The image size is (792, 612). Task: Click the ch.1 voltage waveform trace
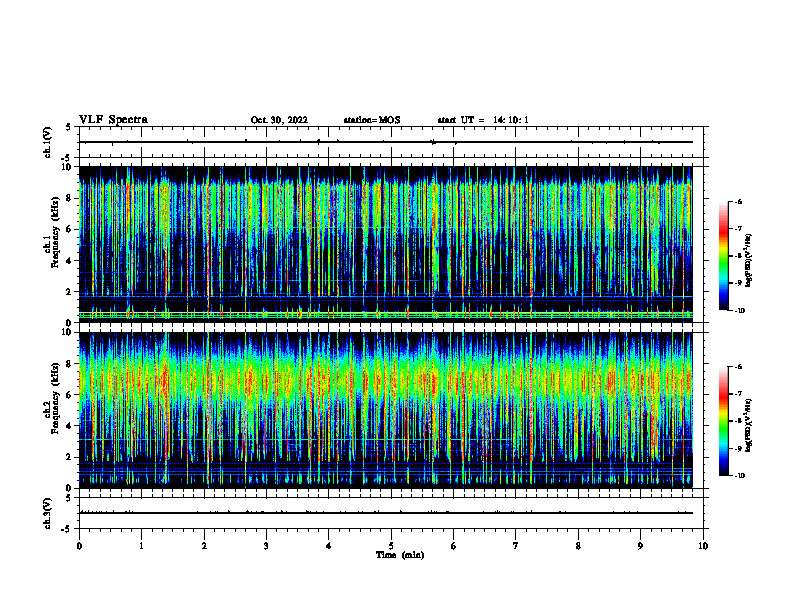[x=386, y=142]
